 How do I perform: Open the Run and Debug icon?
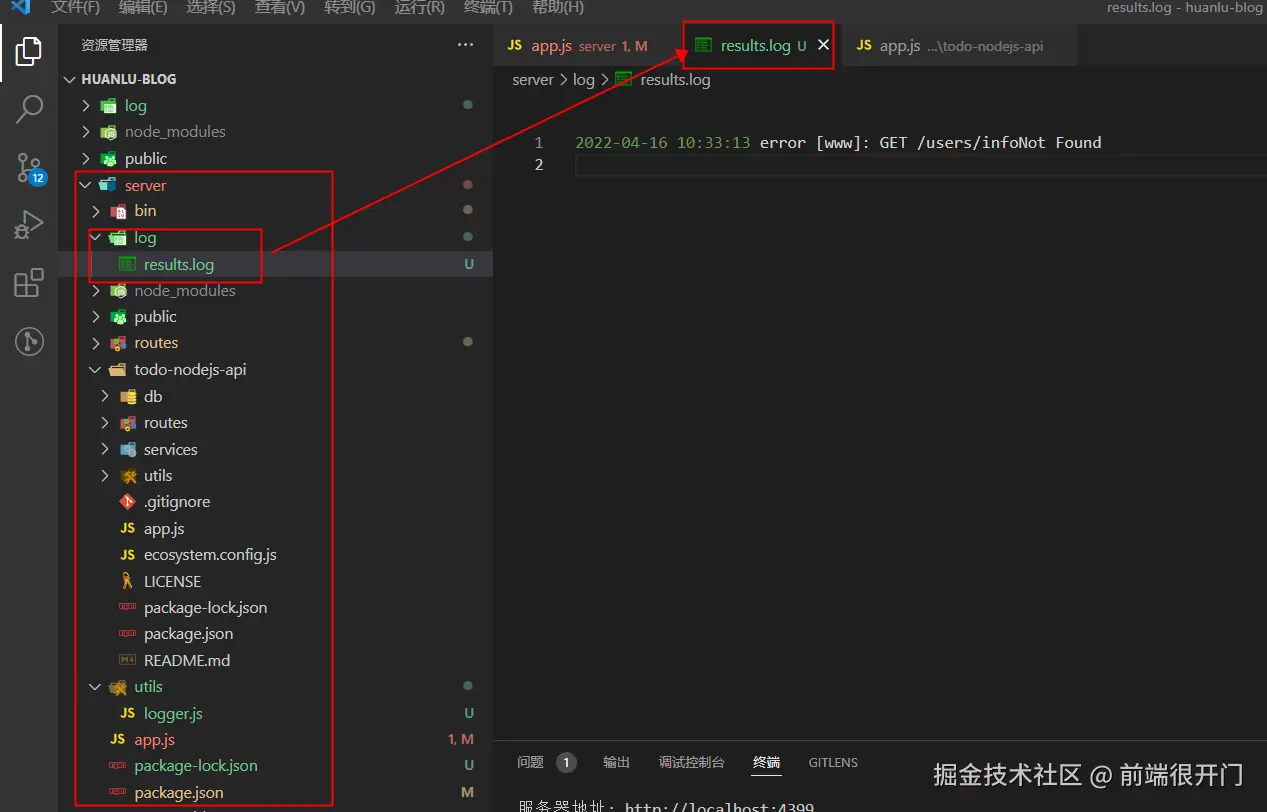(x=29, y=225)
